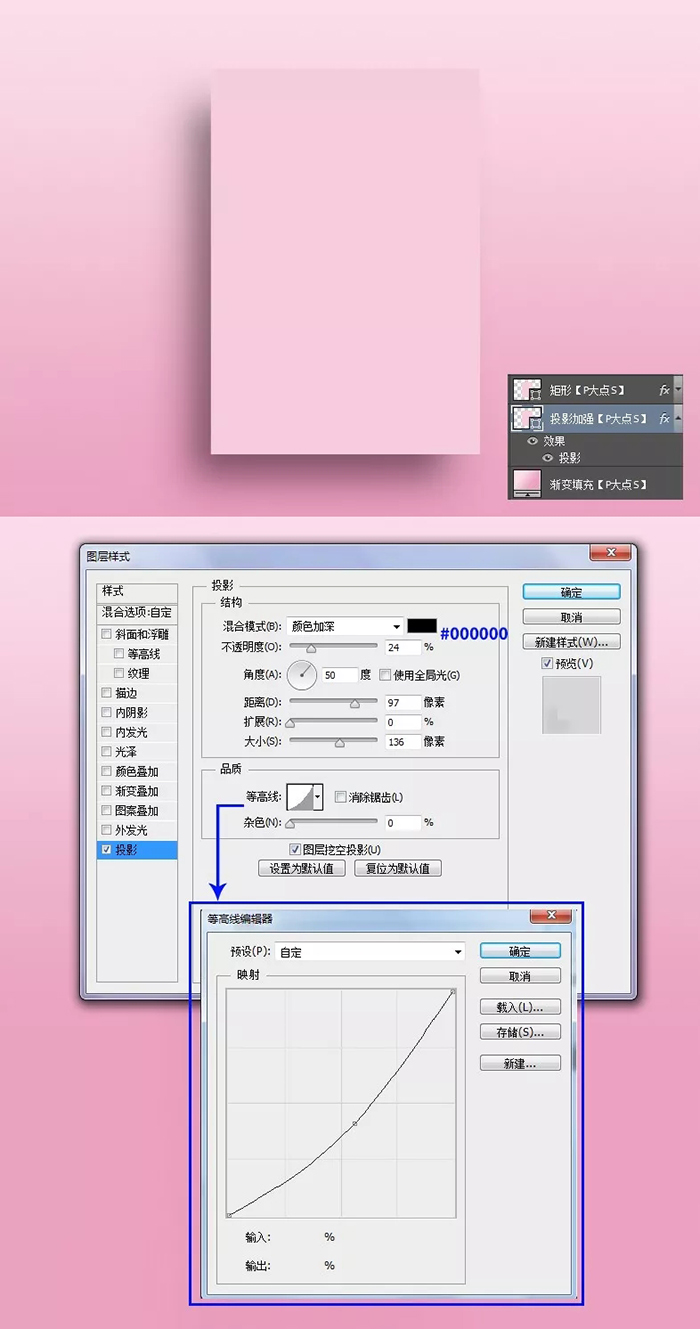700x1329 pixels.
Task: Click the 载入(L)... button
Action: [x=520, y=1007]
